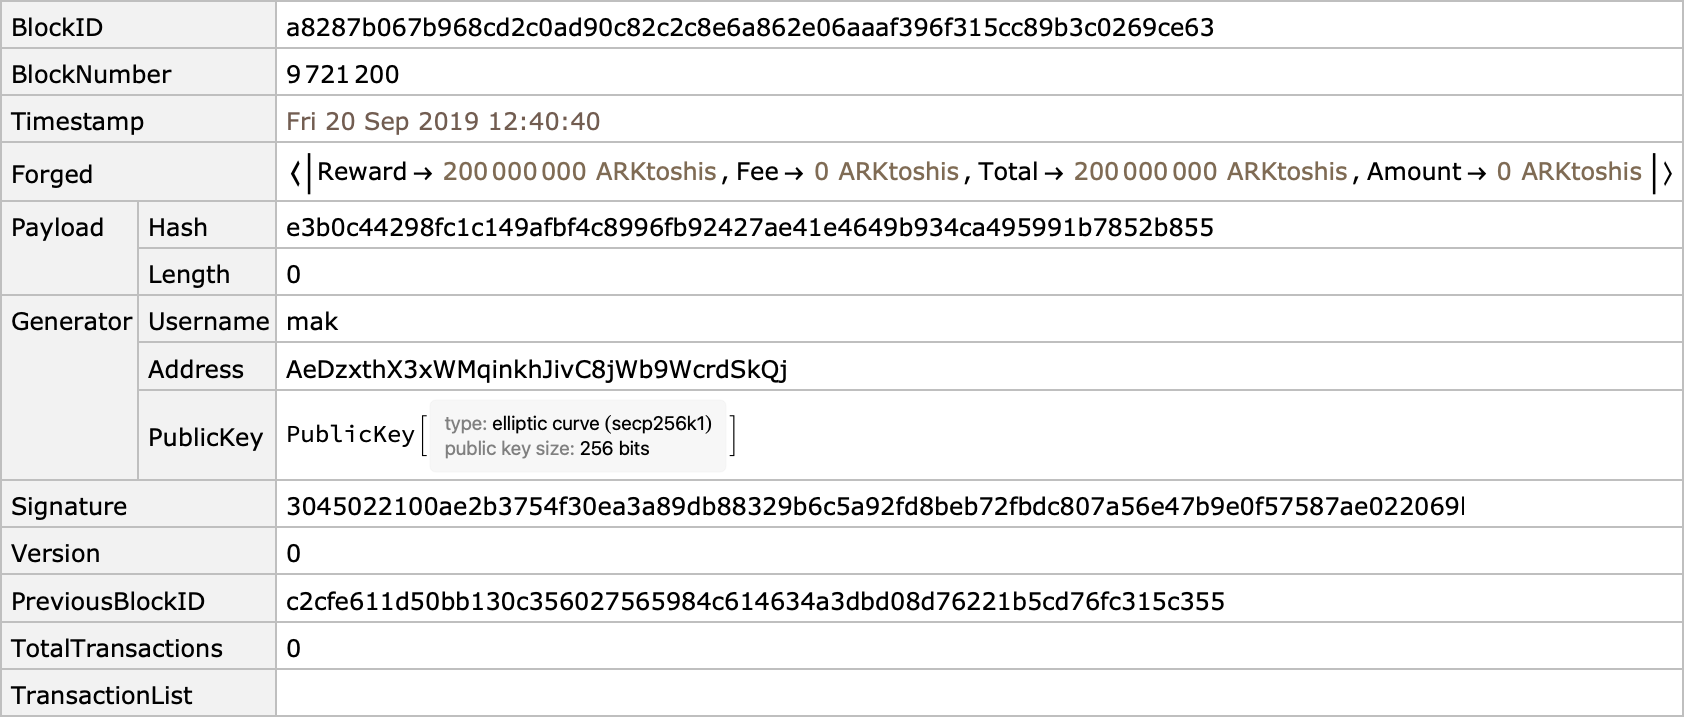Click the Fee 0 ARKtoshis value
This screenshot has width=1687, height=719.
click(x=885, y=171)
